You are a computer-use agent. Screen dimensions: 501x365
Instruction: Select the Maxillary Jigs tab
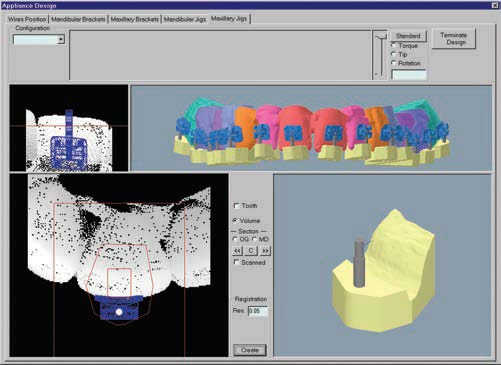tap(229, 19)
